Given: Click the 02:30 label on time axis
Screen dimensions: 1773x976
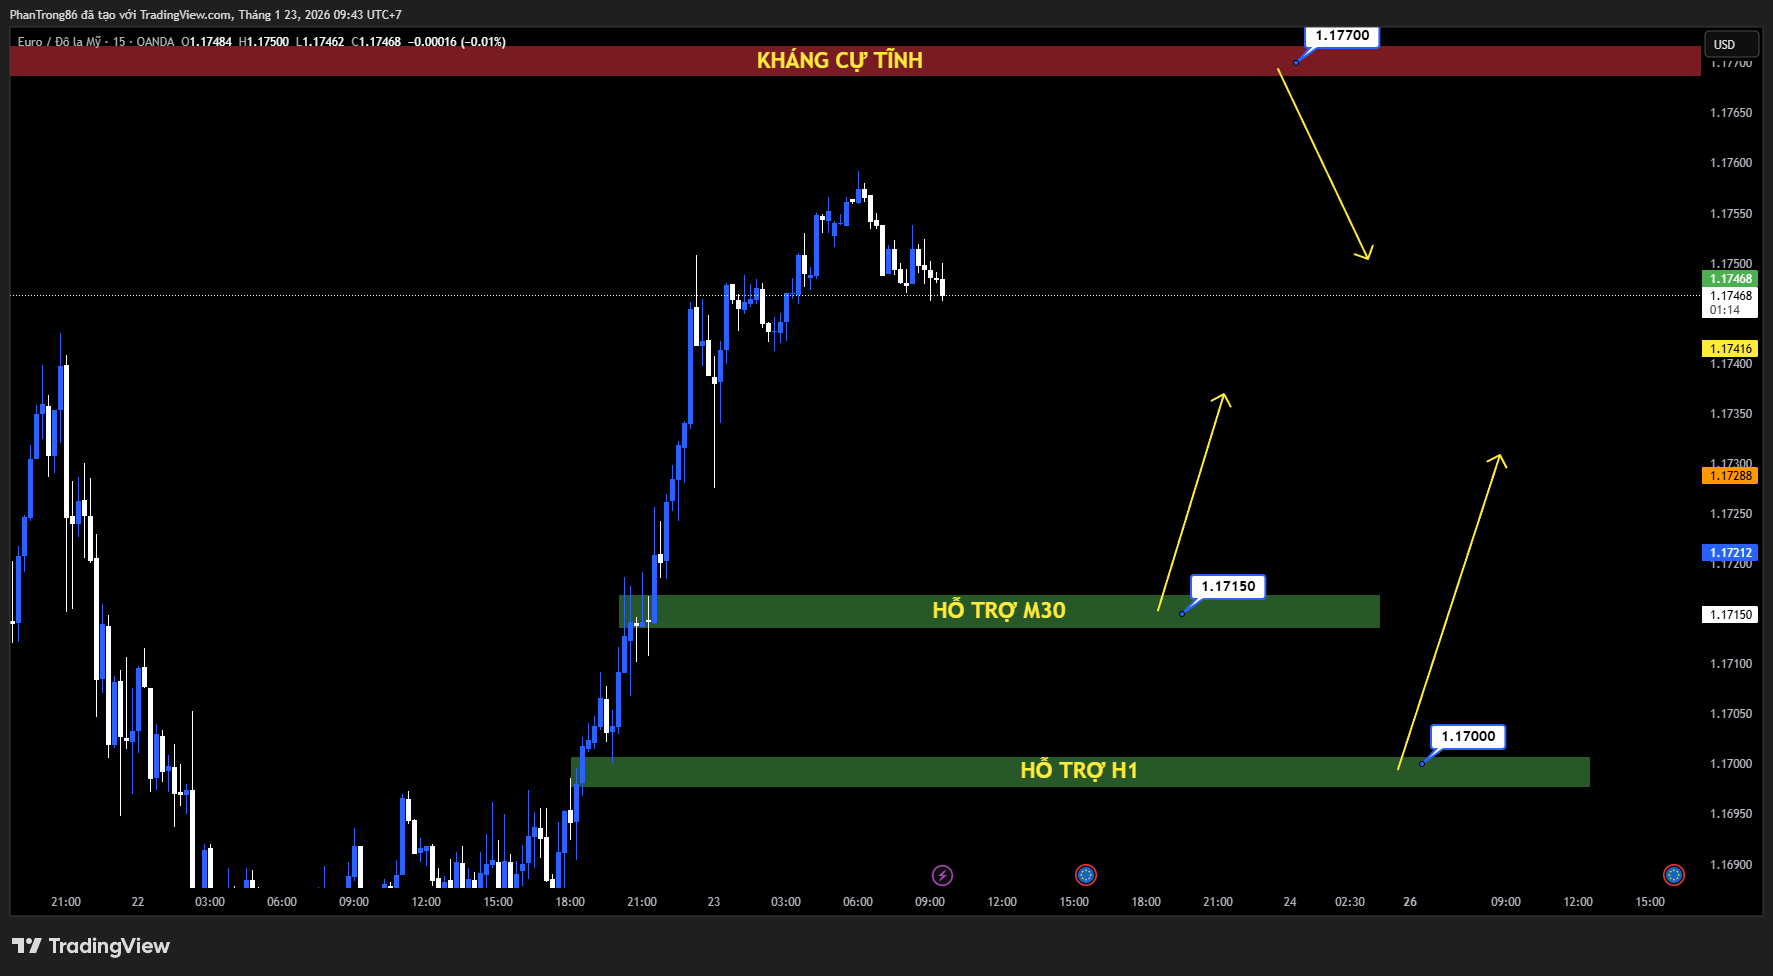Looking at the screenshot, I should pyautogui.click(x=1350, y=902).
